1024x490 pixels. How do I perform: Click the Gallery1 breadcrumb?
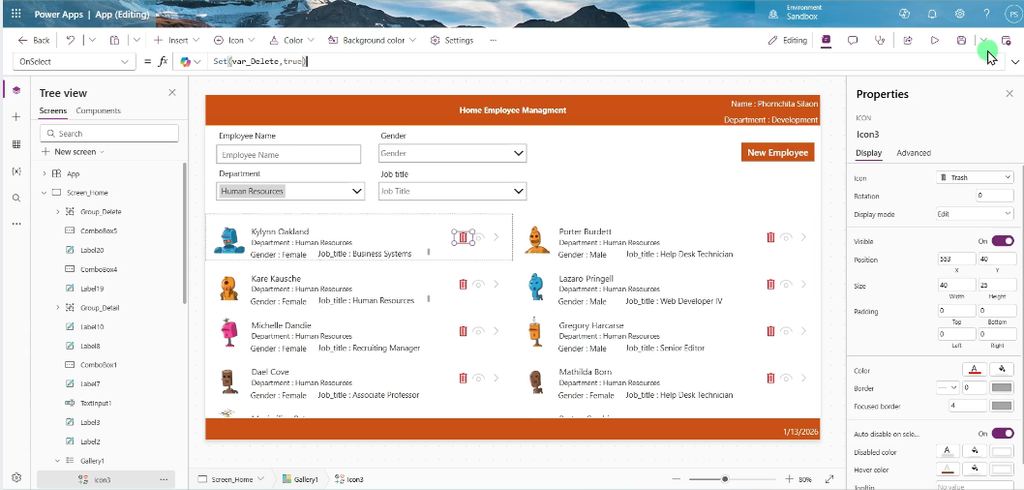[300, 479]
